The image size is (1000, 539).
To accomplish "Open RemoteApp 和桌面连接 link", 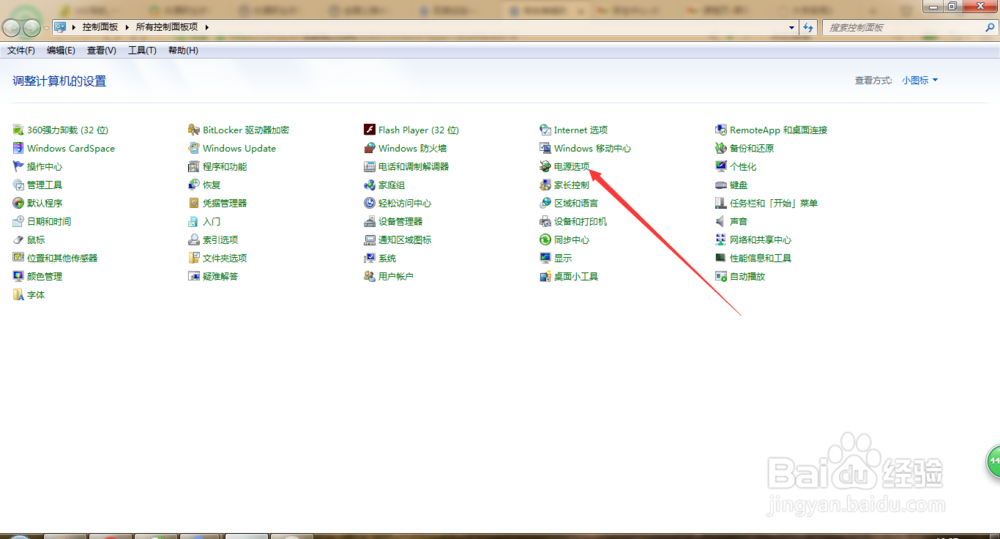I will pyautogui.click(x=779, y=130).
